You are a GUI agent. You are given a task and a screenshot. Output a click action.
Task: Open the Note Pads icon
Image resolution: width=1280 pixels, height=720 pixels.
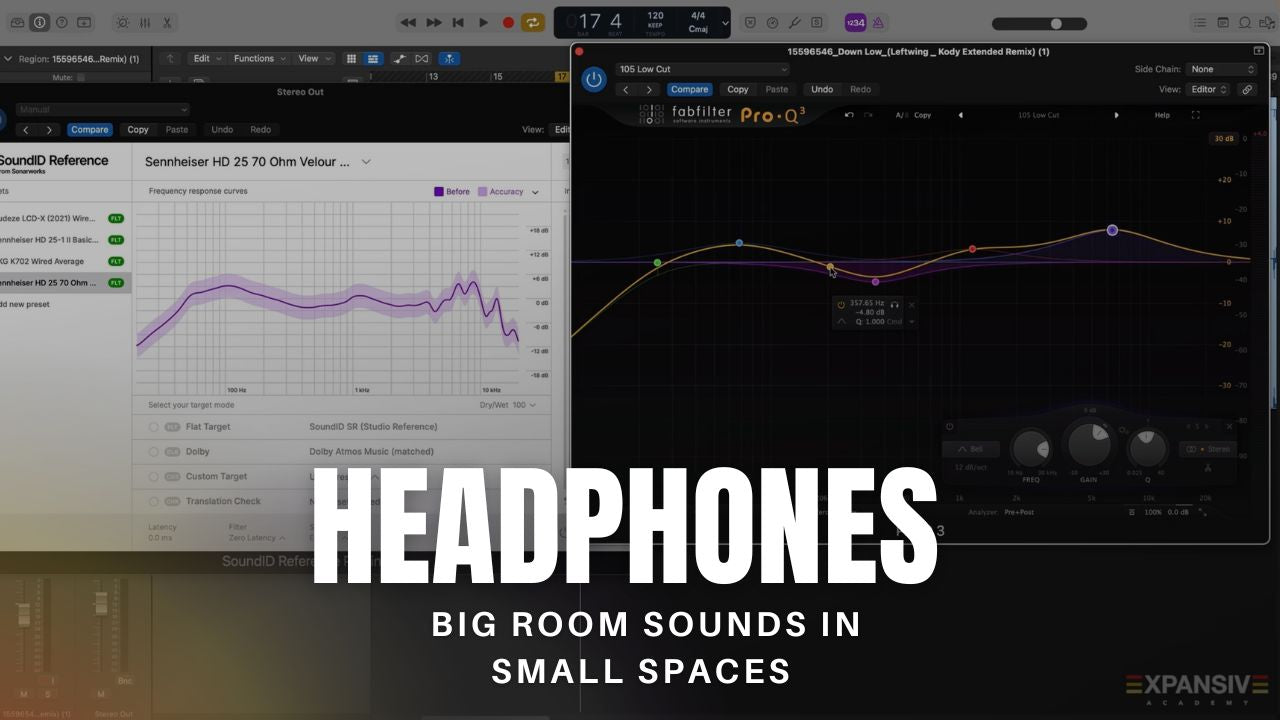[1223, 22]
